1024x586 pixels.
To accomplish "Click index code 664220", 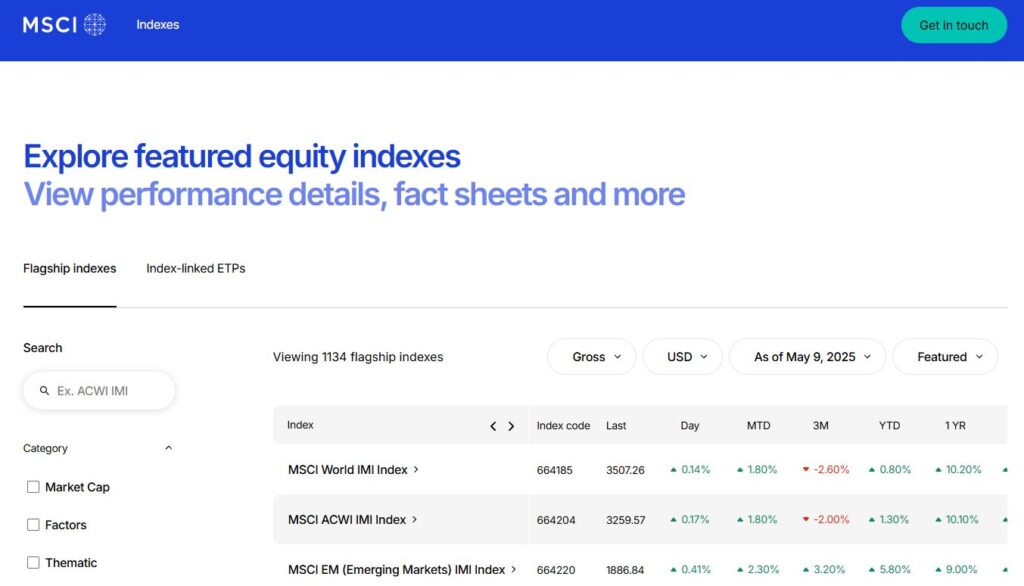I will [556, 570].
